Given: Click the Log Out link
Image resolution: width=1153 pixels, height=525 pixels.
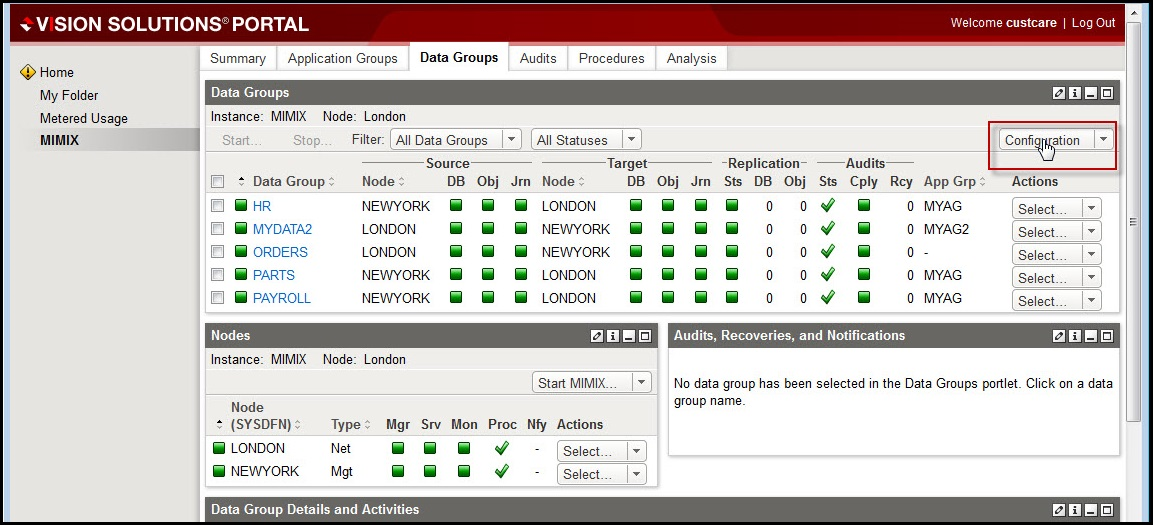Looking at the screenshot, I should tap(1093, 23).
